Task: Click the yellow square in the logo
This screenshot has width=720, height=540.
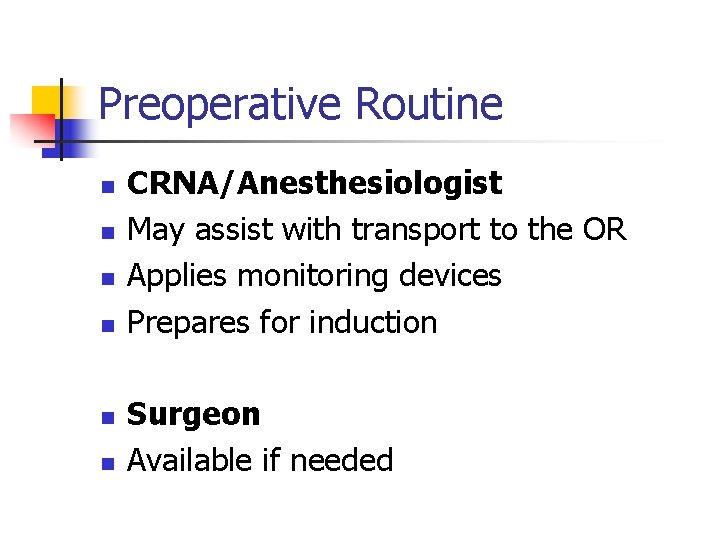Action: [x=46, y=100]
